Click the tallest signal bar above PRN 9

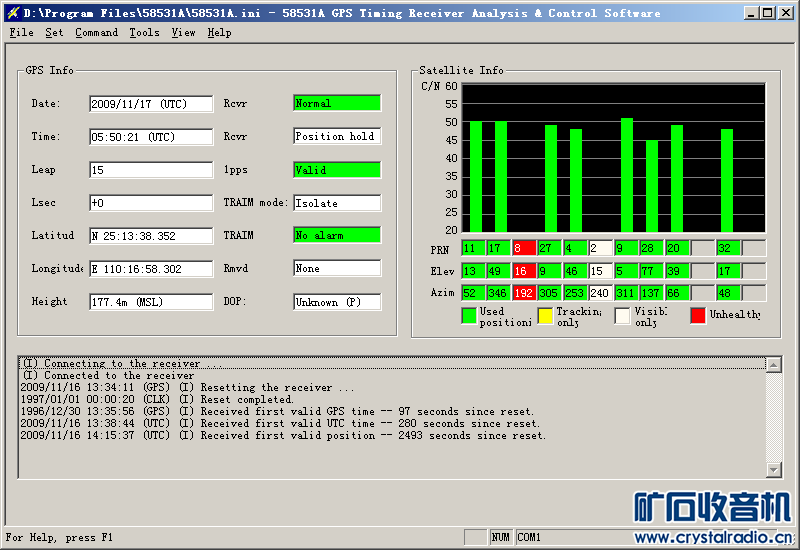coord(627,175)
